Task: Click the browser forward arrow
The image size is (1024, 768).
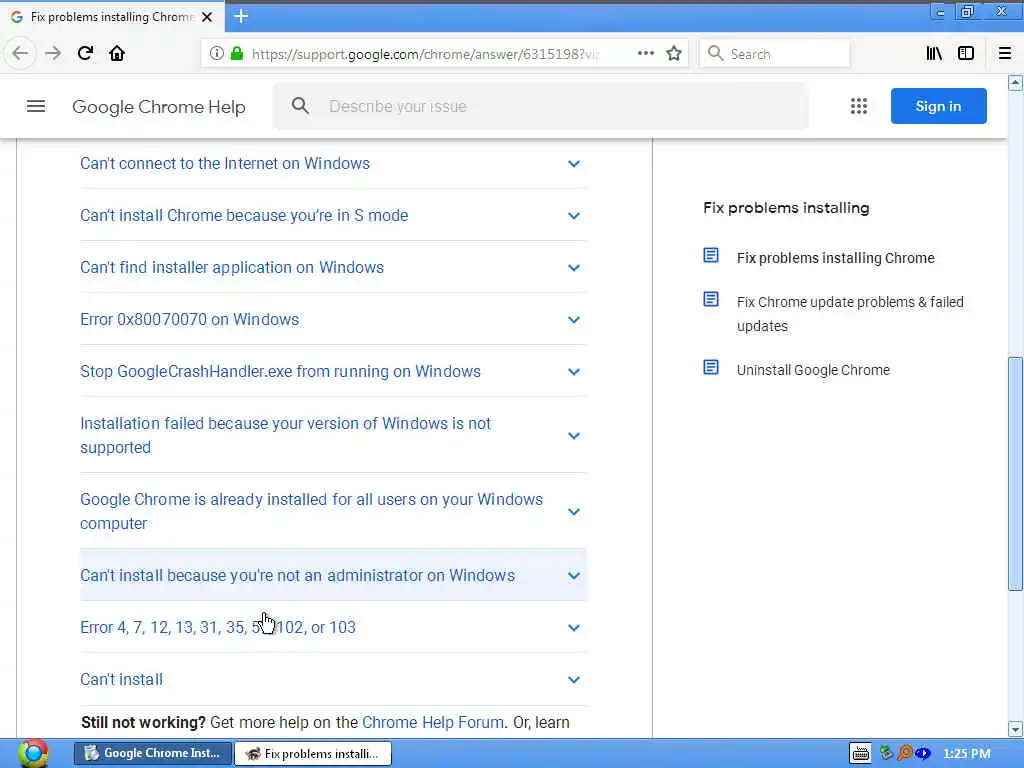Action: [53, 53]
